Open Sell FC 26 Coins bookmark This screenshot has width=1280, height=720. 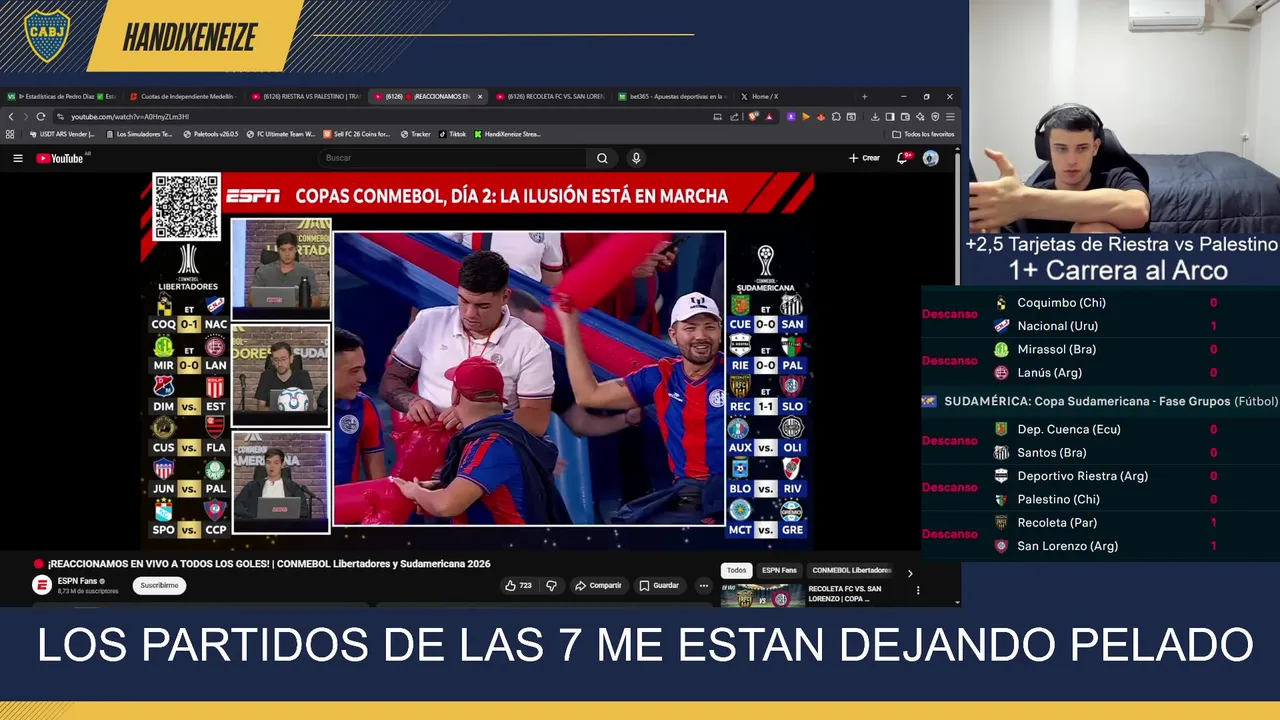tap(358, 134)
